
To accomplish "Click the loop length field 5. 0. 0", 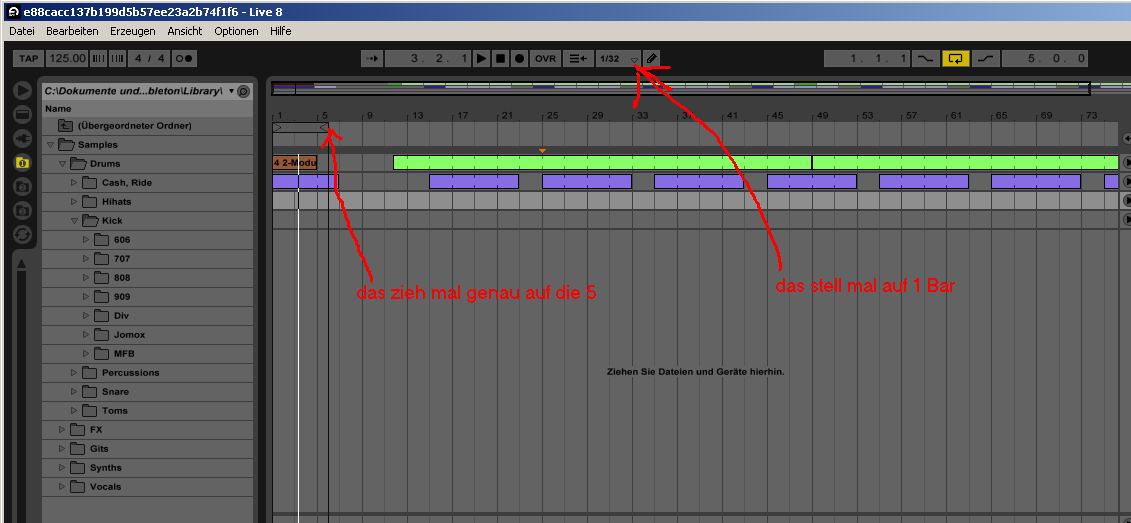I will click(1045, 58).
